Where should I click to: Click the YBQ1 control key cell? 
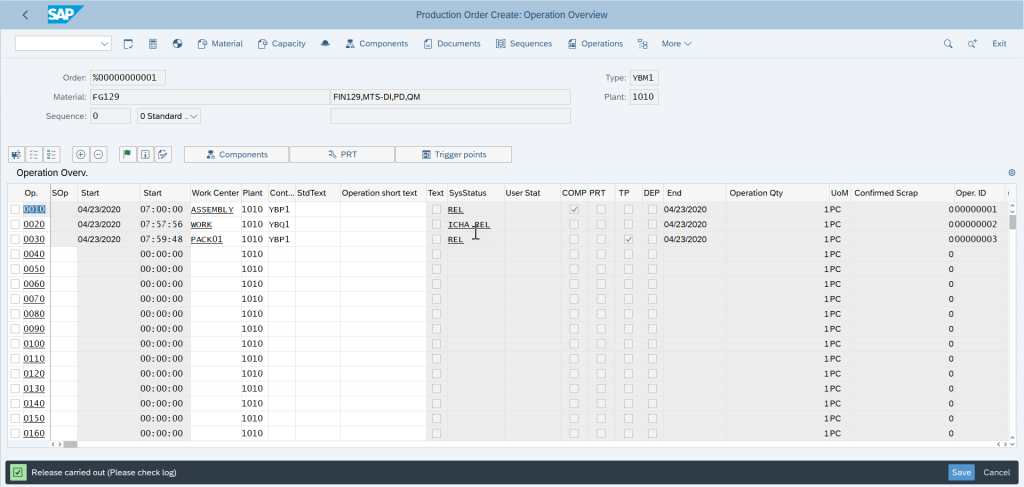(280, 225)
